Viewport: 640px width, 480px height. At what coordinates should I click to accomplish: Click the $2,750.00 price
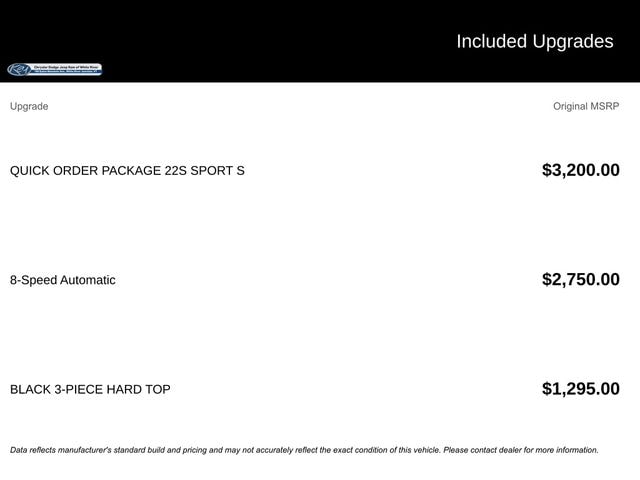tap(580, 280)
